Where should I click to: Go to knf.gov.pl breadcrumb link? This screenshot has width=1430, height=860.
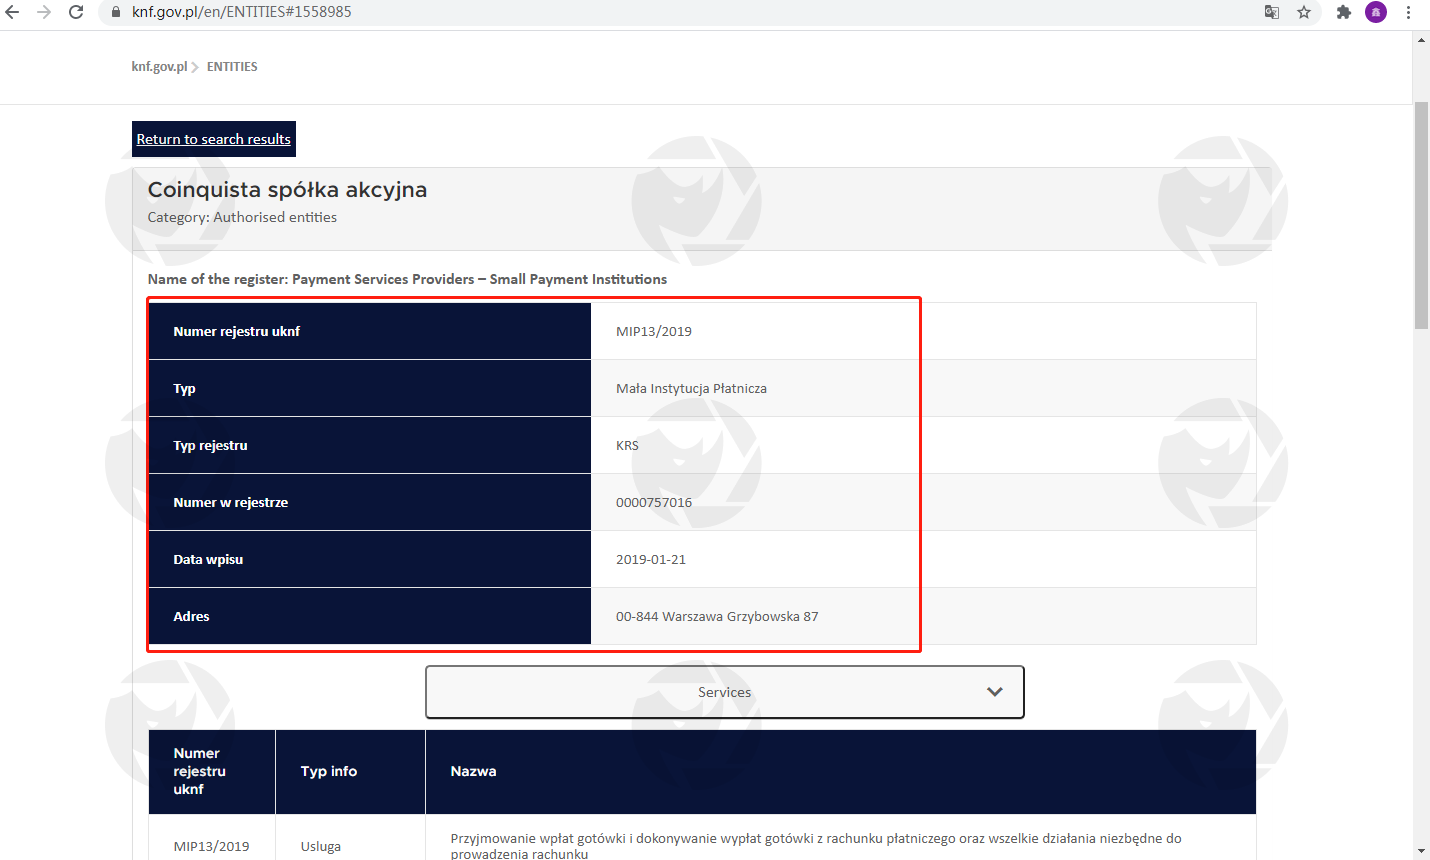point(159,67)
